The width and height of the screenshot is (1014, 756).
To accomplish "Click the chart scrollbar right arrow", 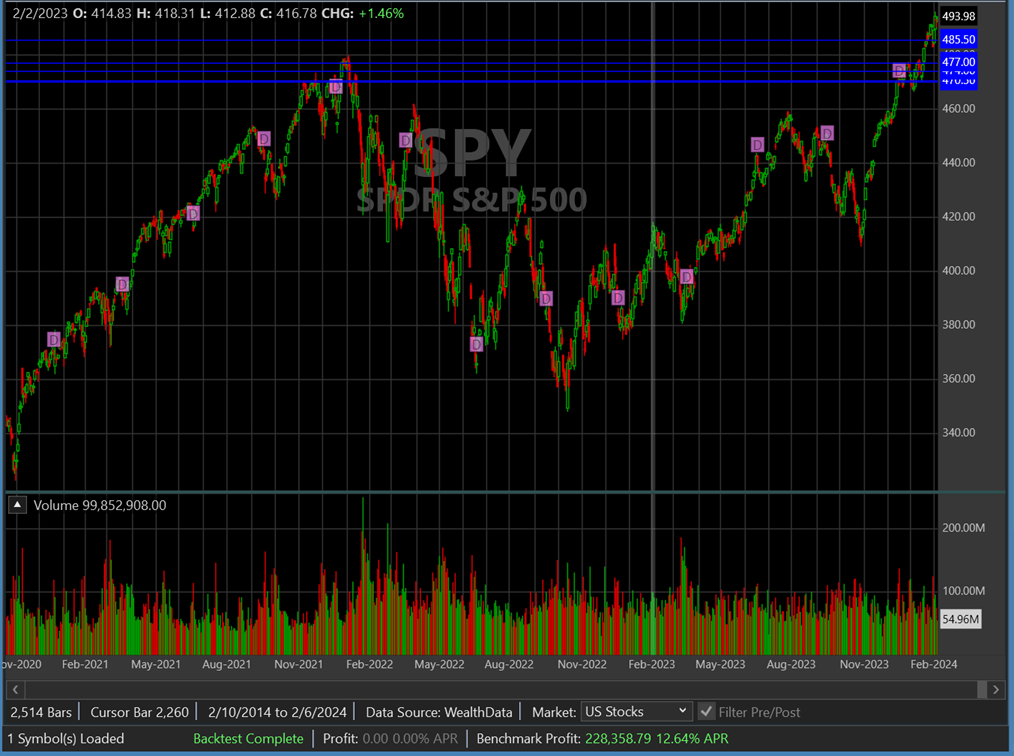I will (996, 689).
